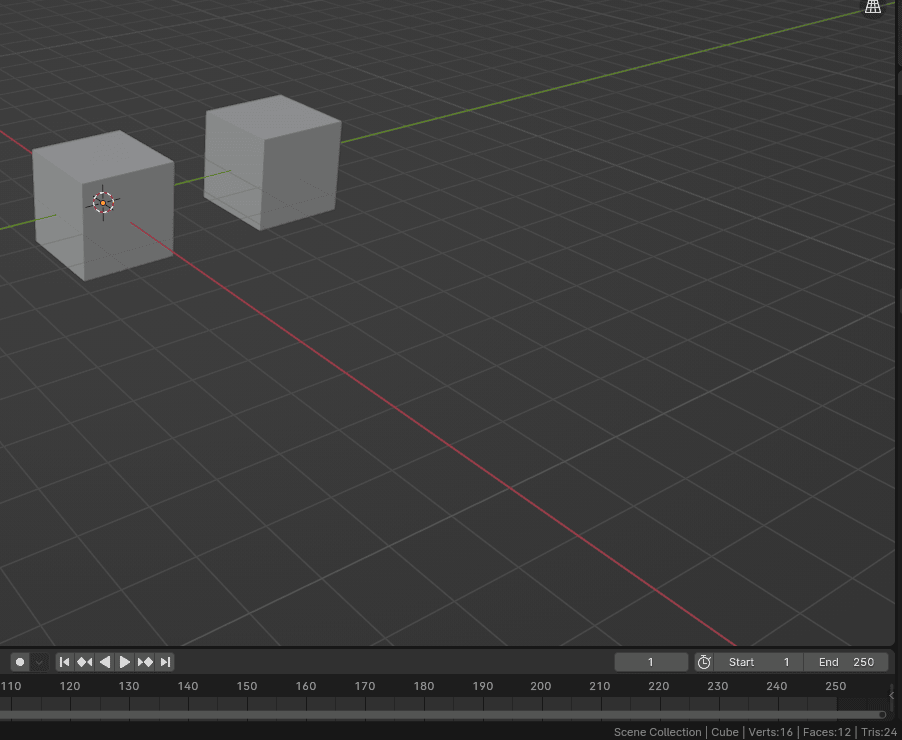Jump to the next keyframe
The image size is (902, 740).
coord(145,662)
